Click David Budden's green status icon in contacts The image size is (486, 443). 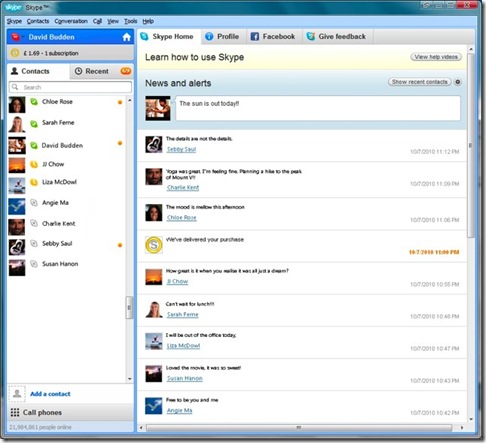click(x=34, y=145)
